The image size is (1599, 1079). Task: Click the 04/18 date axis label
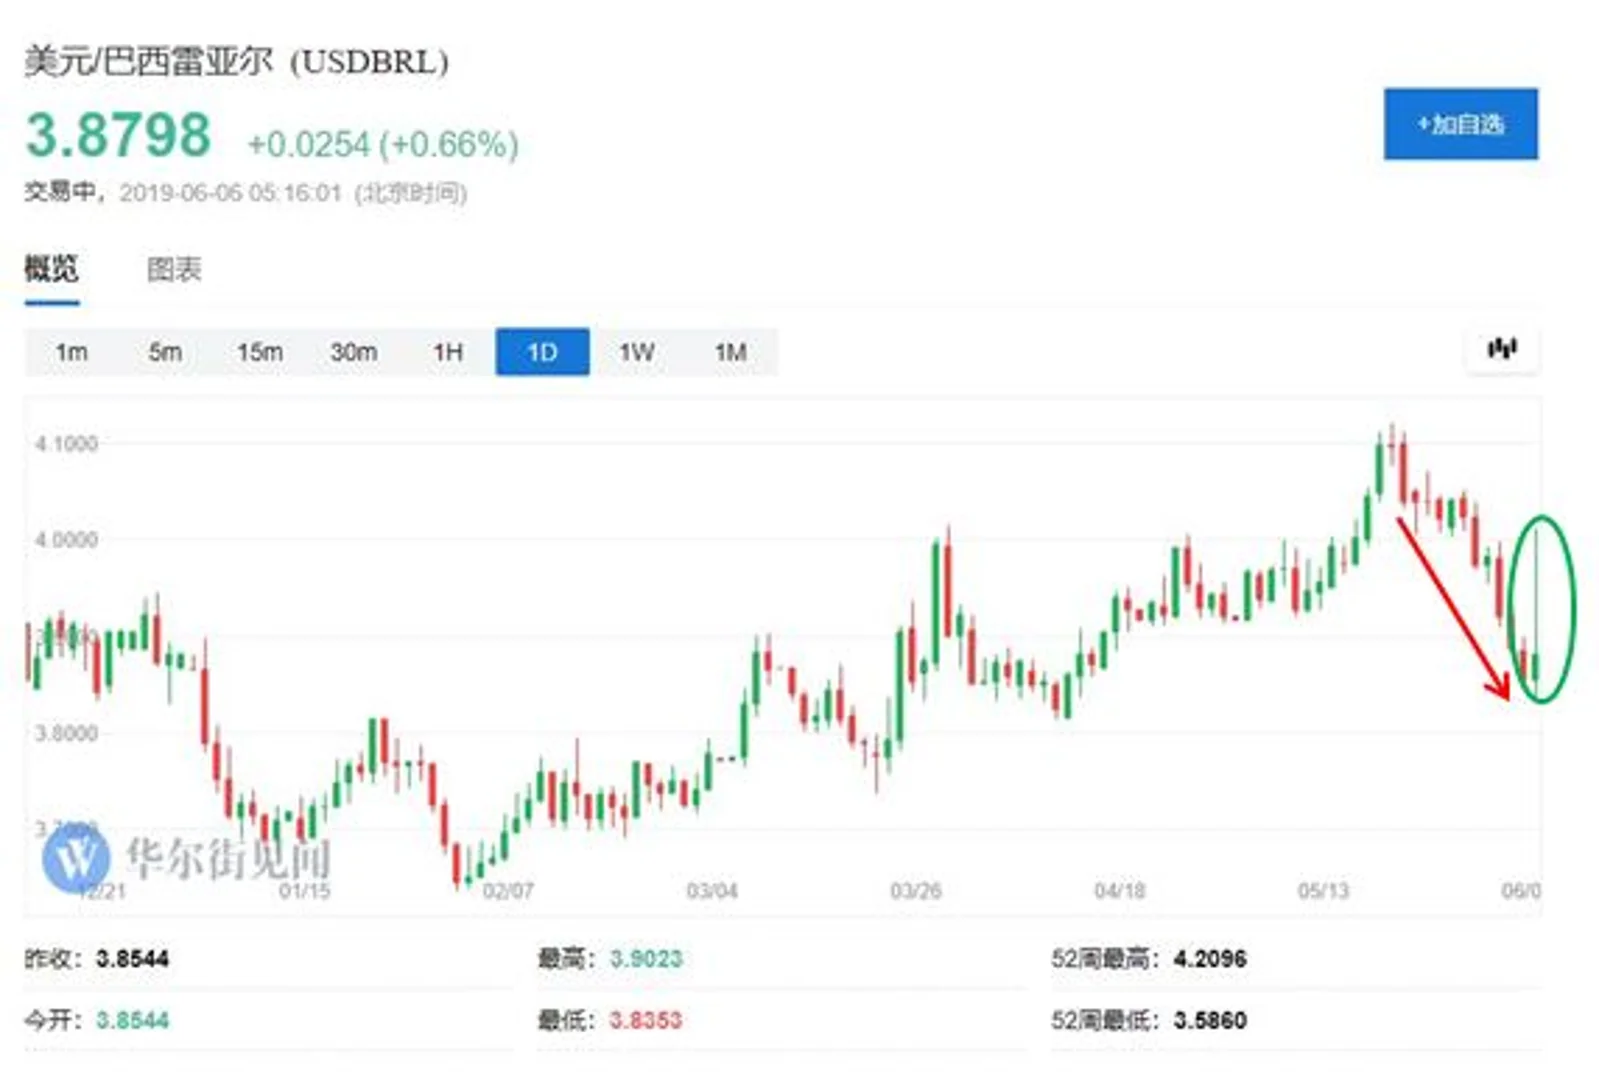click(x=1120, y=890)
